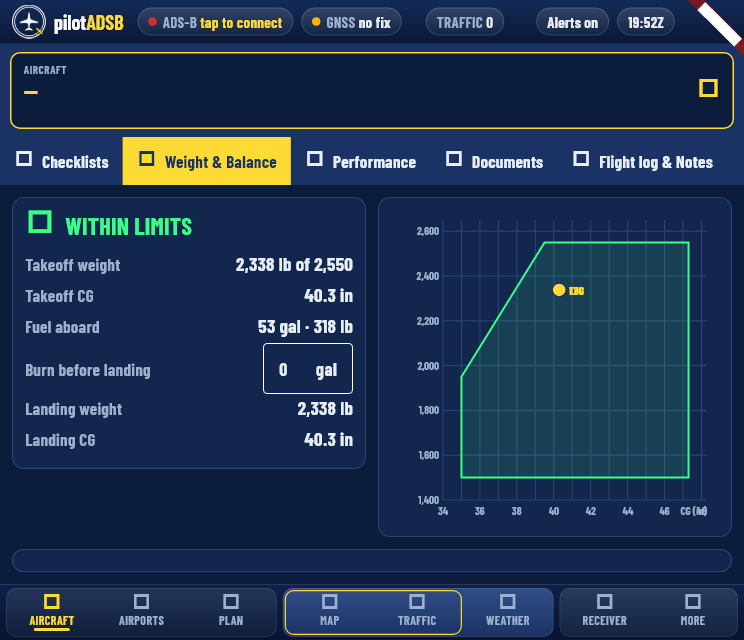The image size is (744, 640).
Task: Click the Checklists tab icon
Action: point(24,158)
